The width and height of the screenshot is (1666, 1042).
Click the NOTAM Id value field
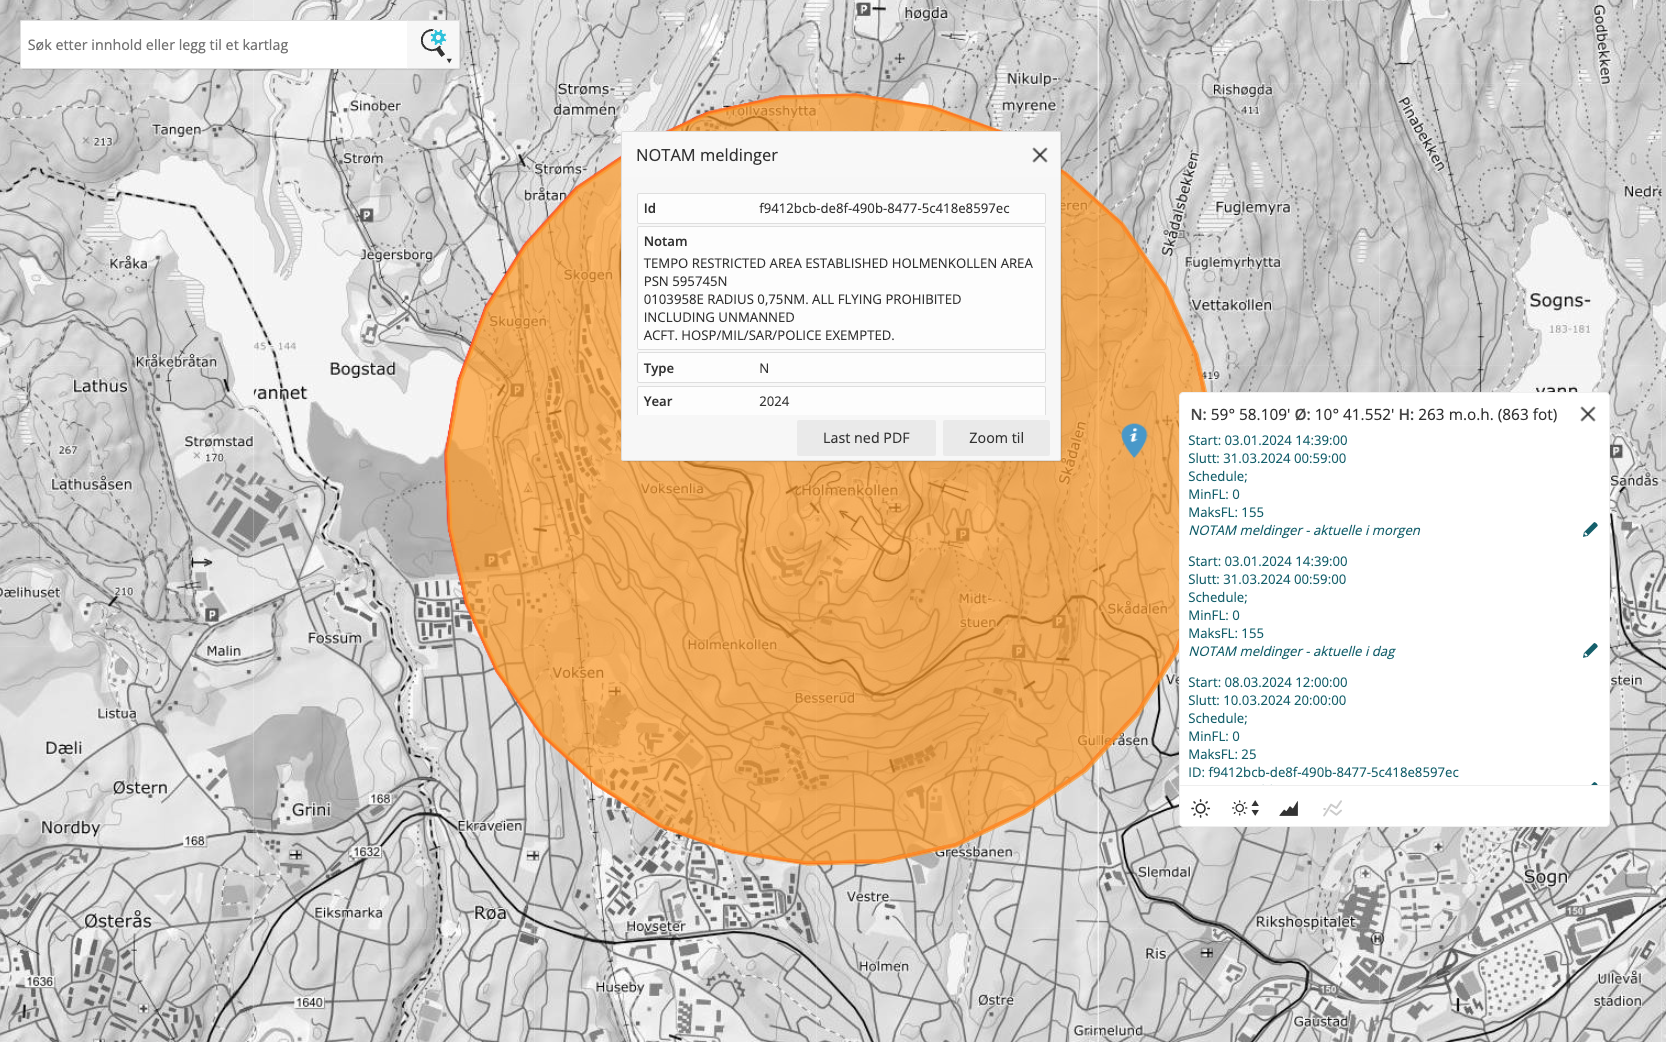pos(884,208)
